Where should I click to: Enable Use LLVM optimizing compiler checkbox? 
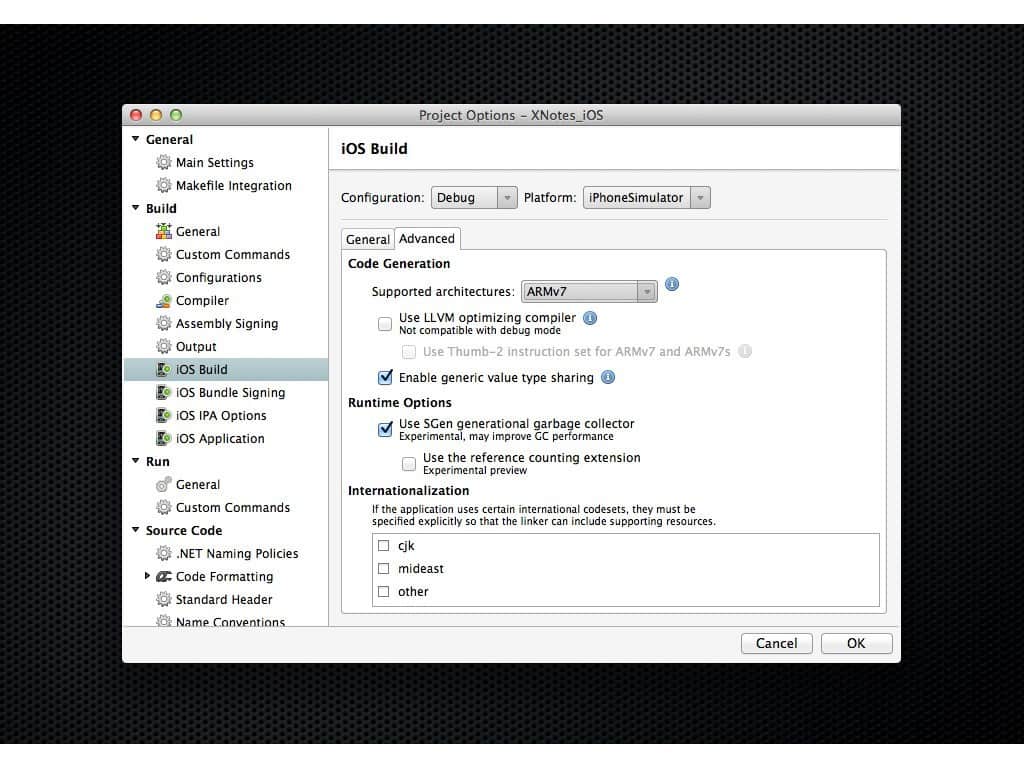(x=385, y=323)
